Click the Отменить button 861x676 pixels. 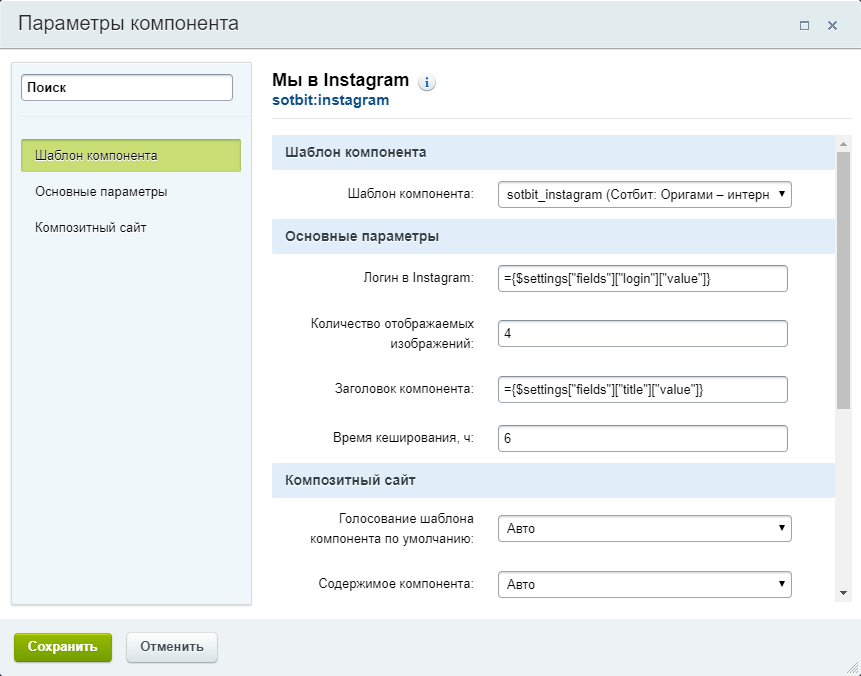click(x=171, y=647)
